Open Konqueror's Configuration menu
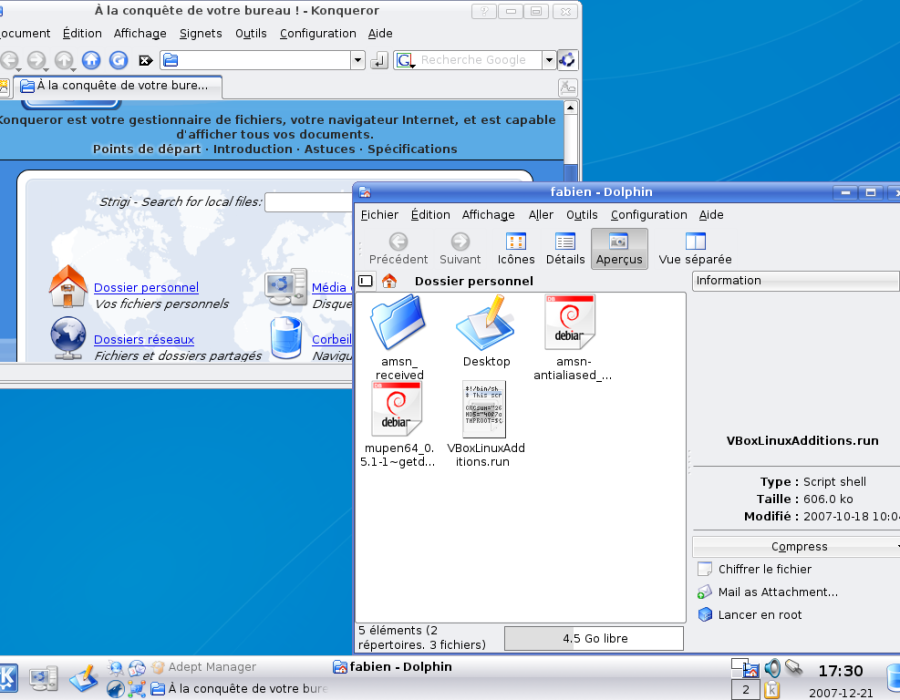Viewport: 900px width, 700px height. tap(318, 33)
